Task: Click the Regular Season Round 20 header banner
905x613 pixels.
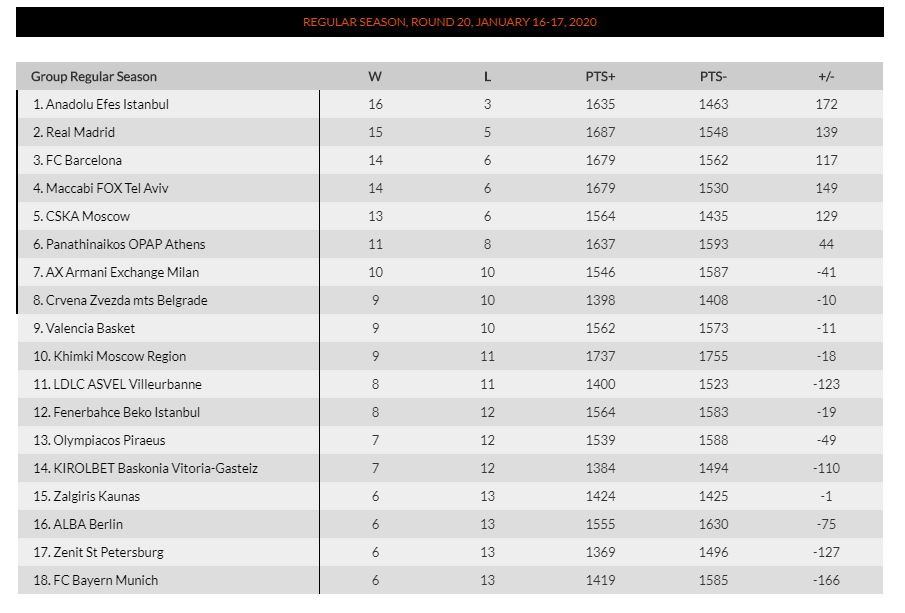Action: (450, 22)
